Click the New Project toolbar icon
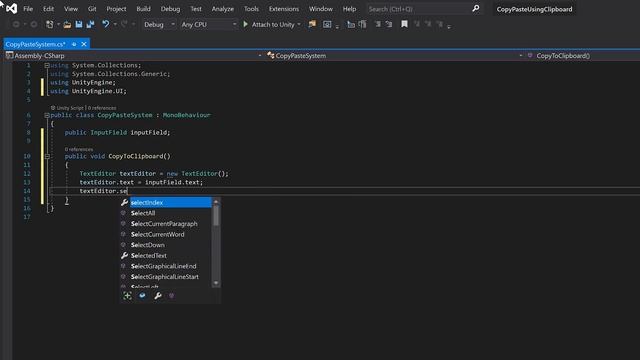640x360 pixels. click(49, 24)
